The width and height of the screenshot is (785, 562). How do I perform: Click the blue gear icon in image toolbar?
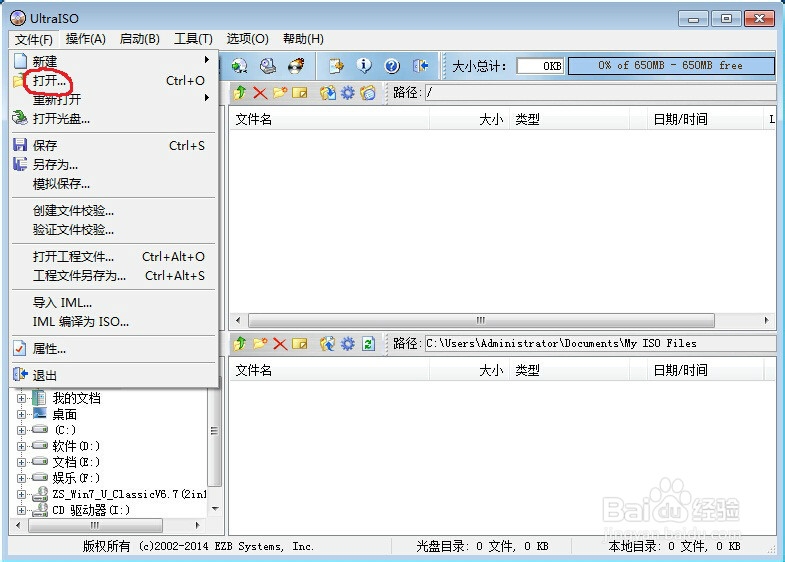click(347, 93)
